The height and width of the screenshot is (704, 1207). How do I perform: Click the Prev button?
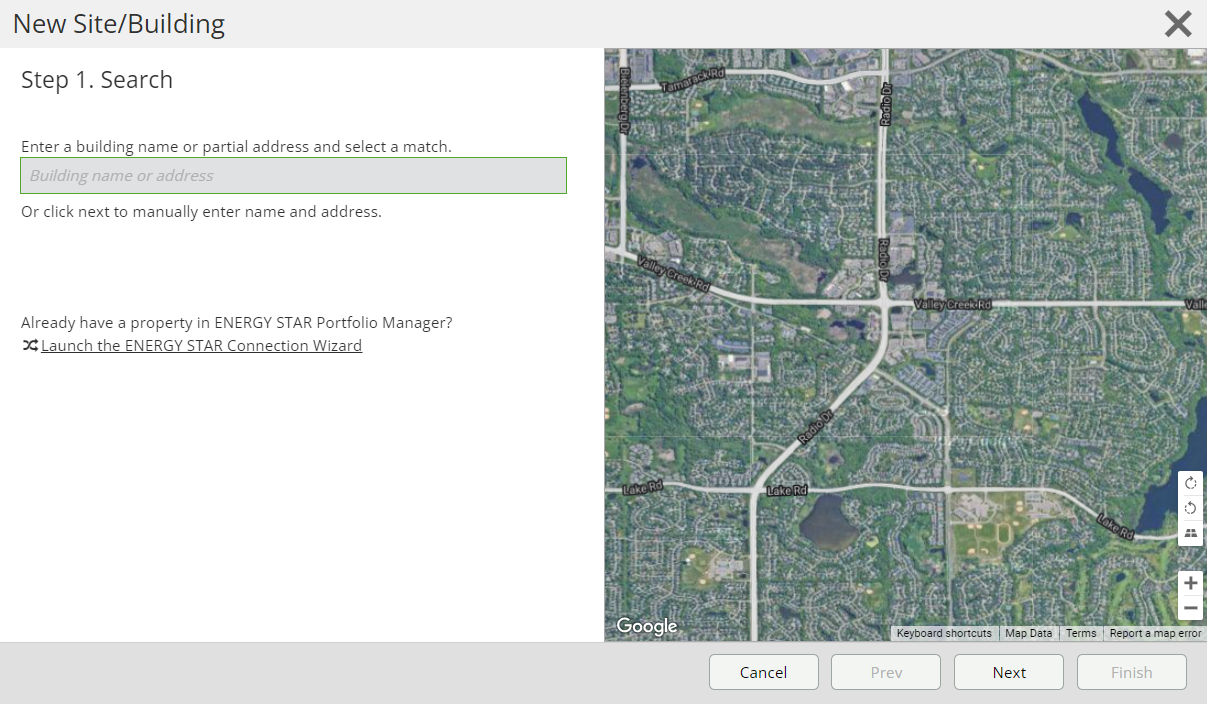[885, 672]
